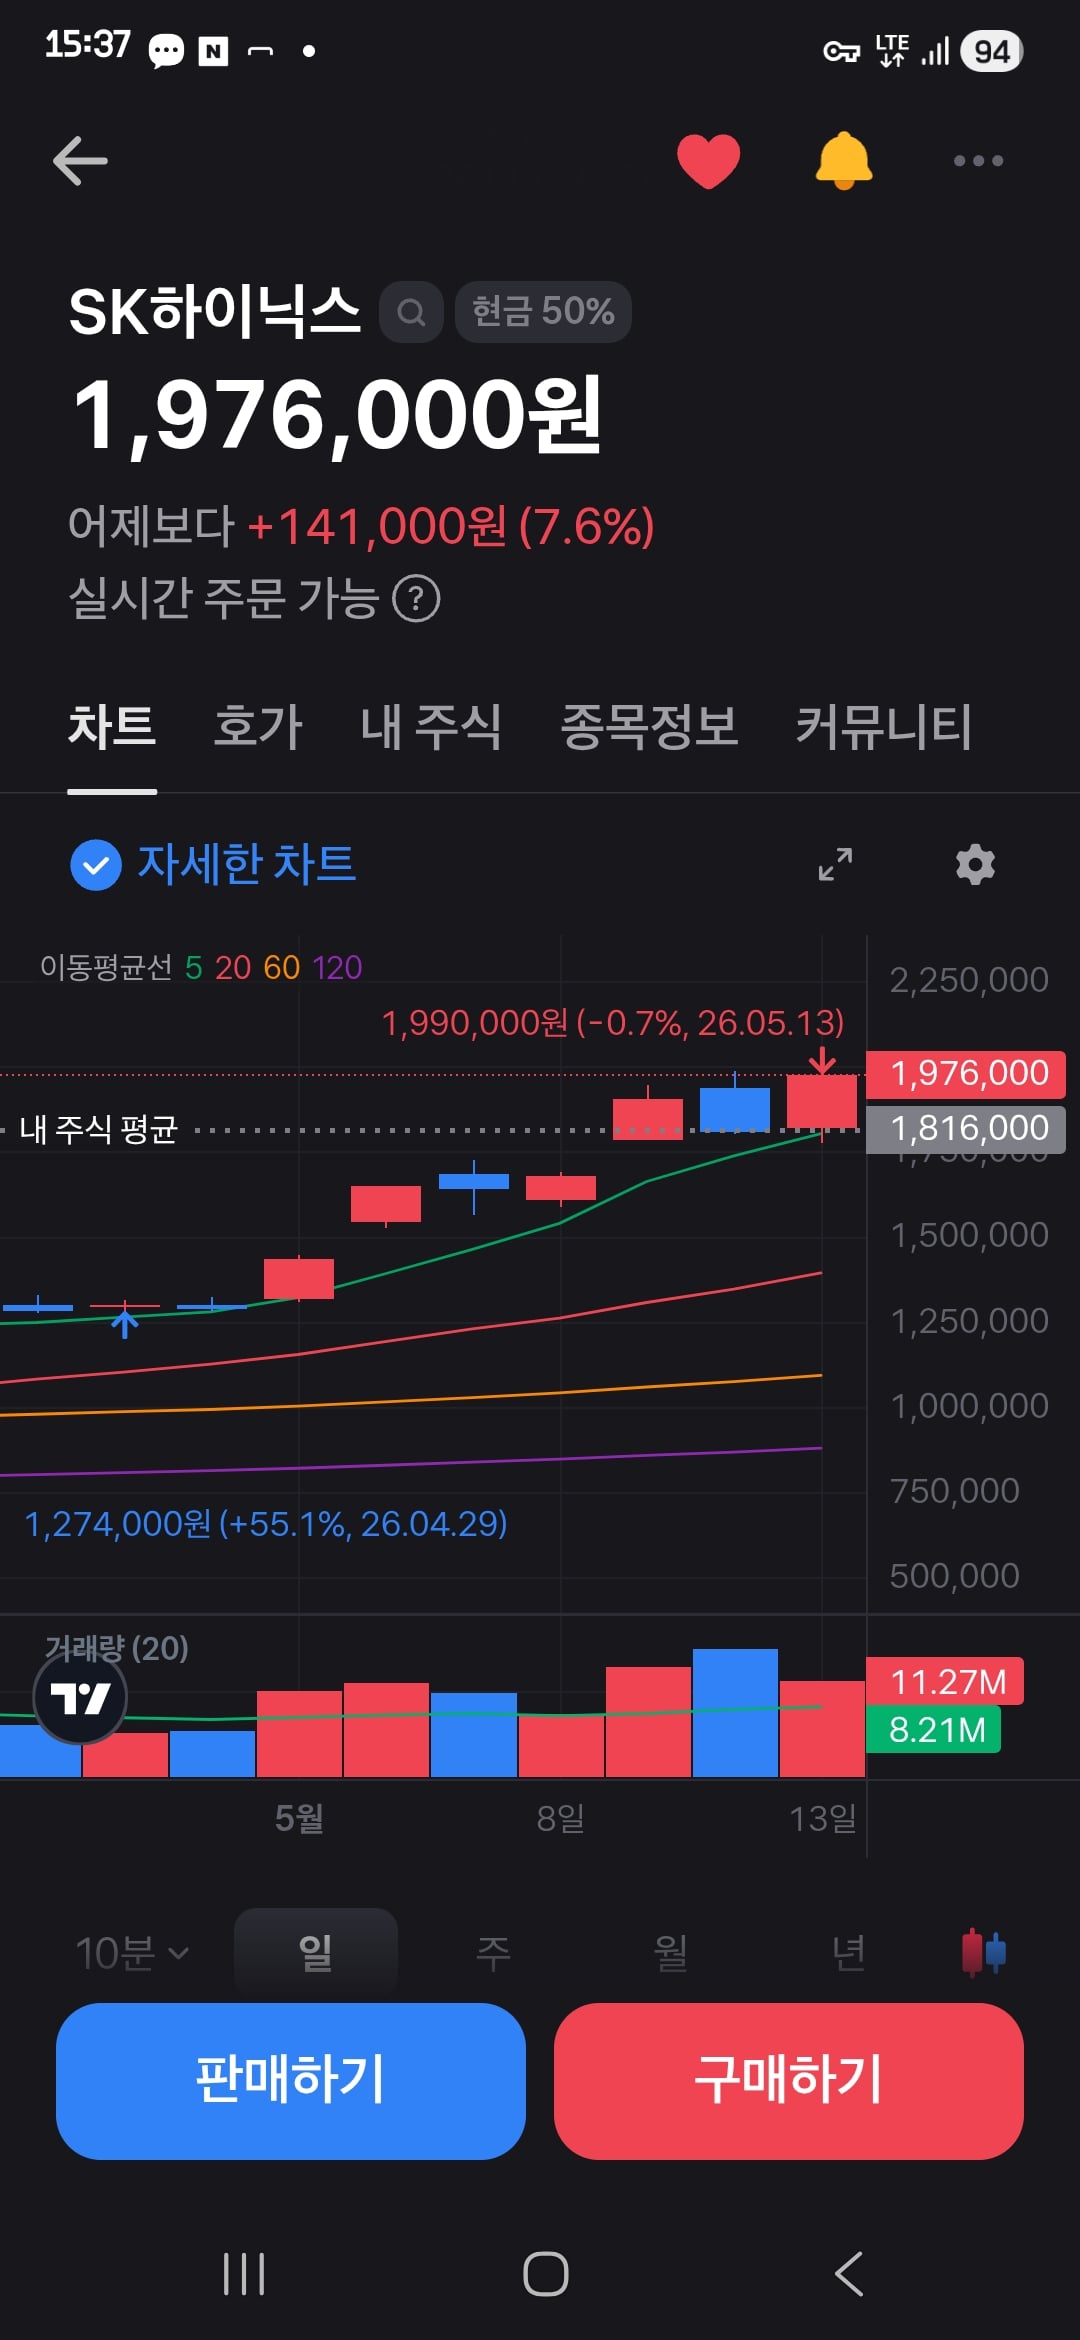
Task: Tap the back arrow at top left
Action: coord(80,161)
